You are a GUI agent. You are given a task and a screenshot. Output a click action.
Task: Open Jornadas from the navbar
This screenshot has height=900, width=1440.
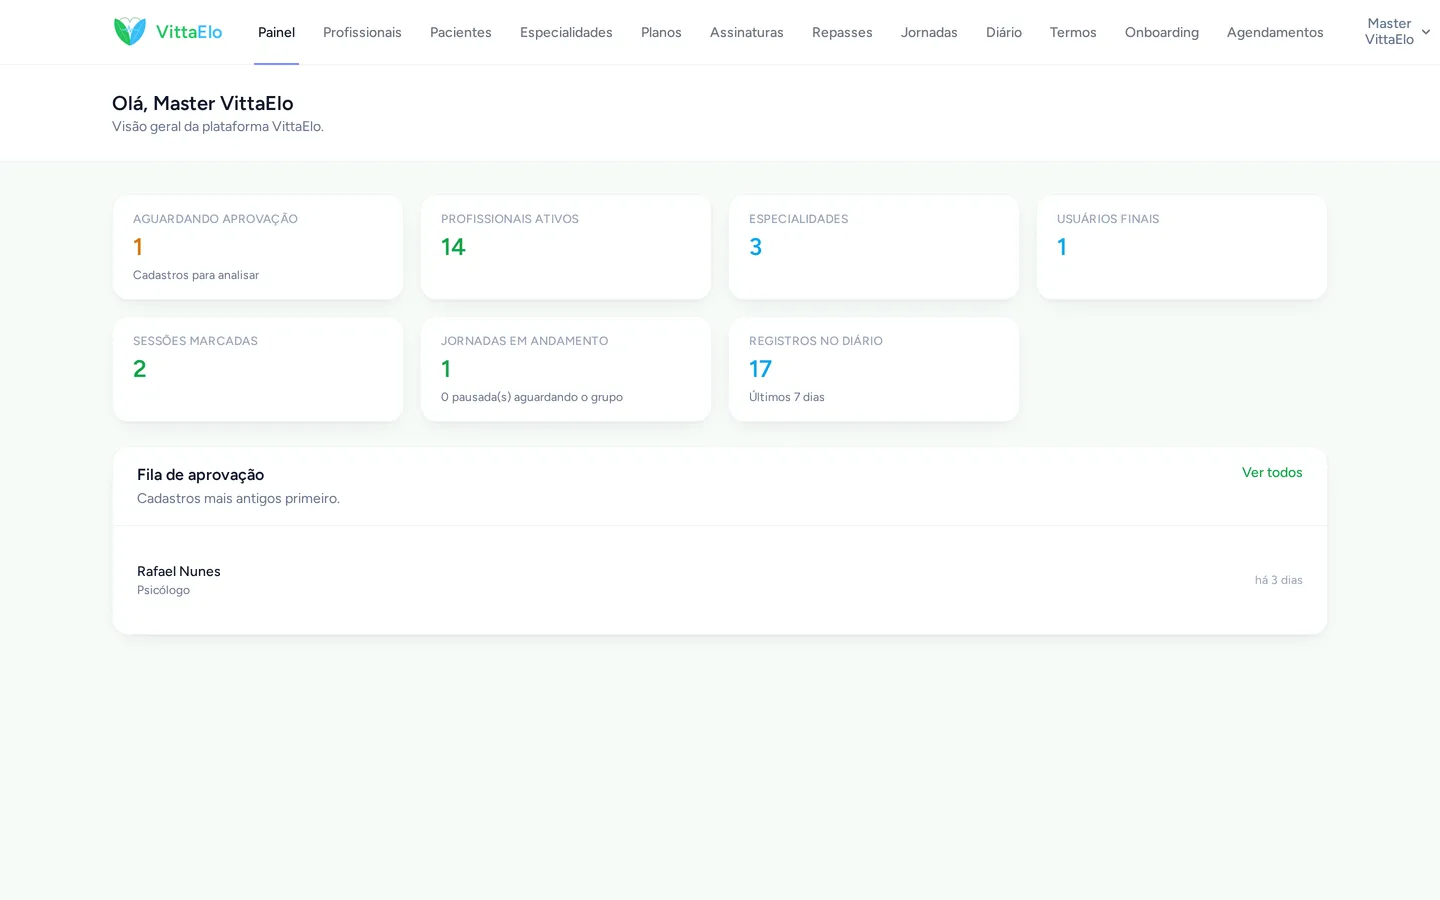click(929, 32)
